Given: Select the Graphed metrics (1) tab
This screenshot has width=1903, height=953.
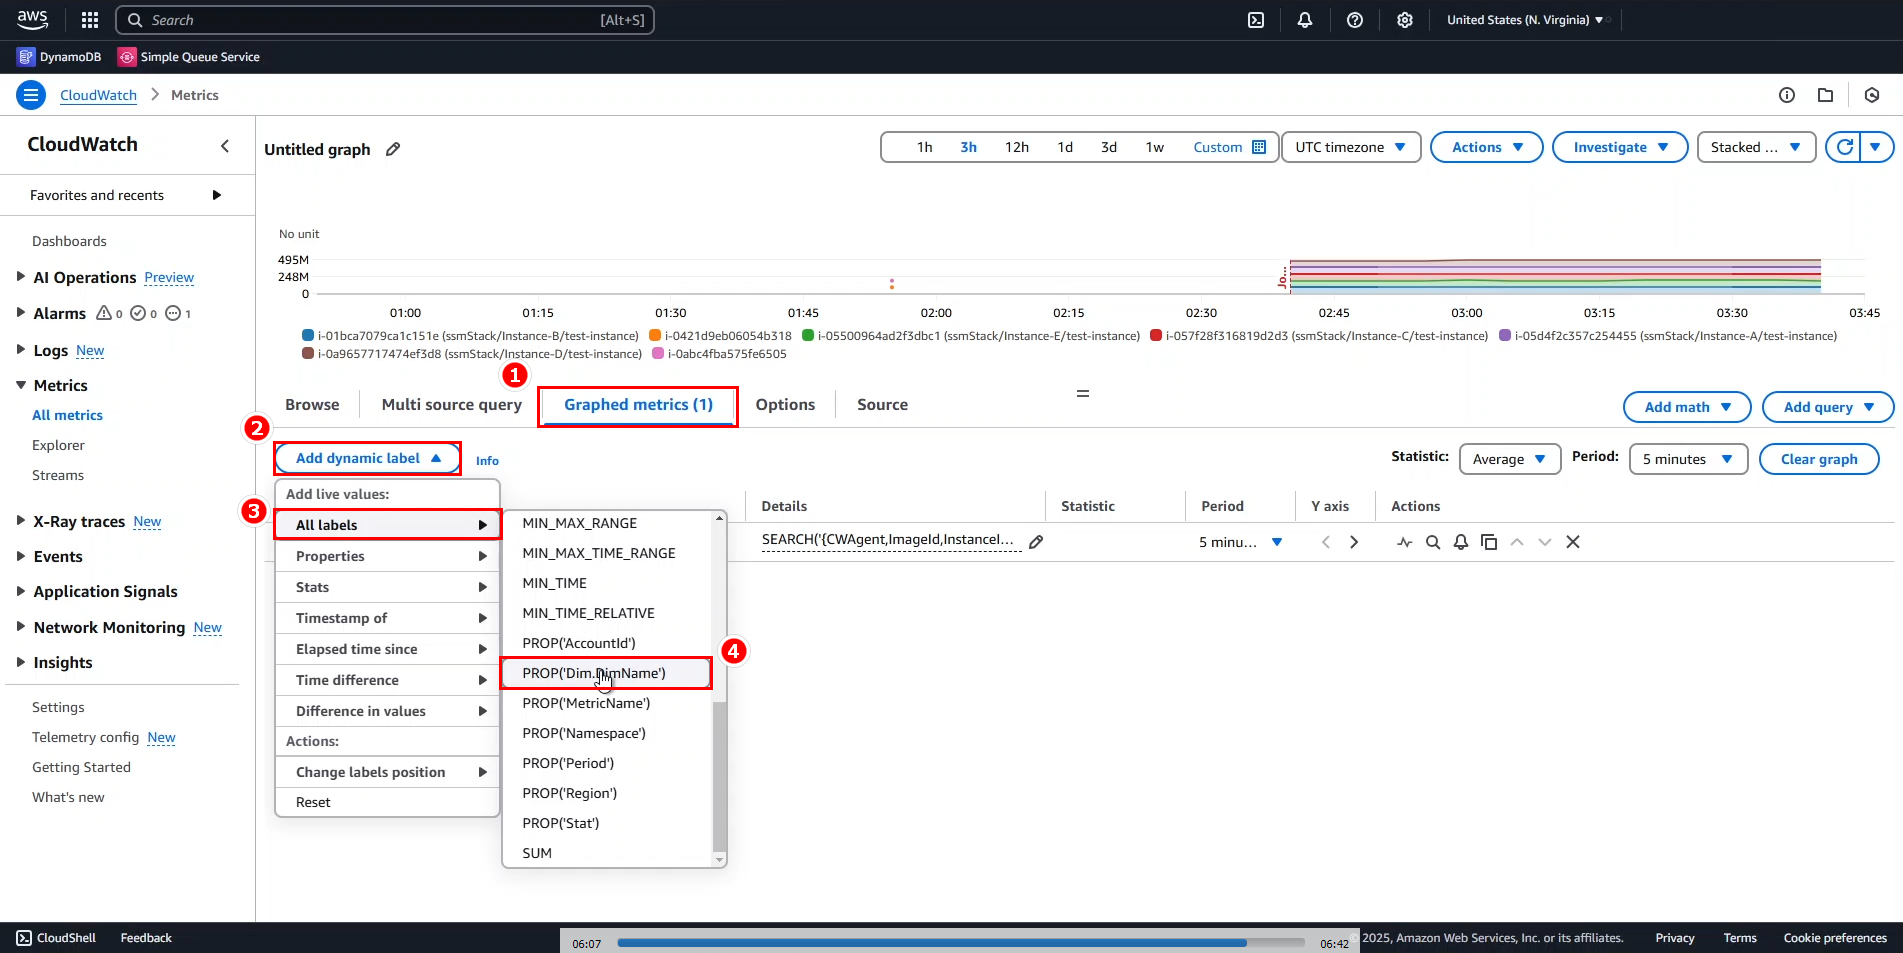Looking at the screenshot, I should [x=638, y=405].
